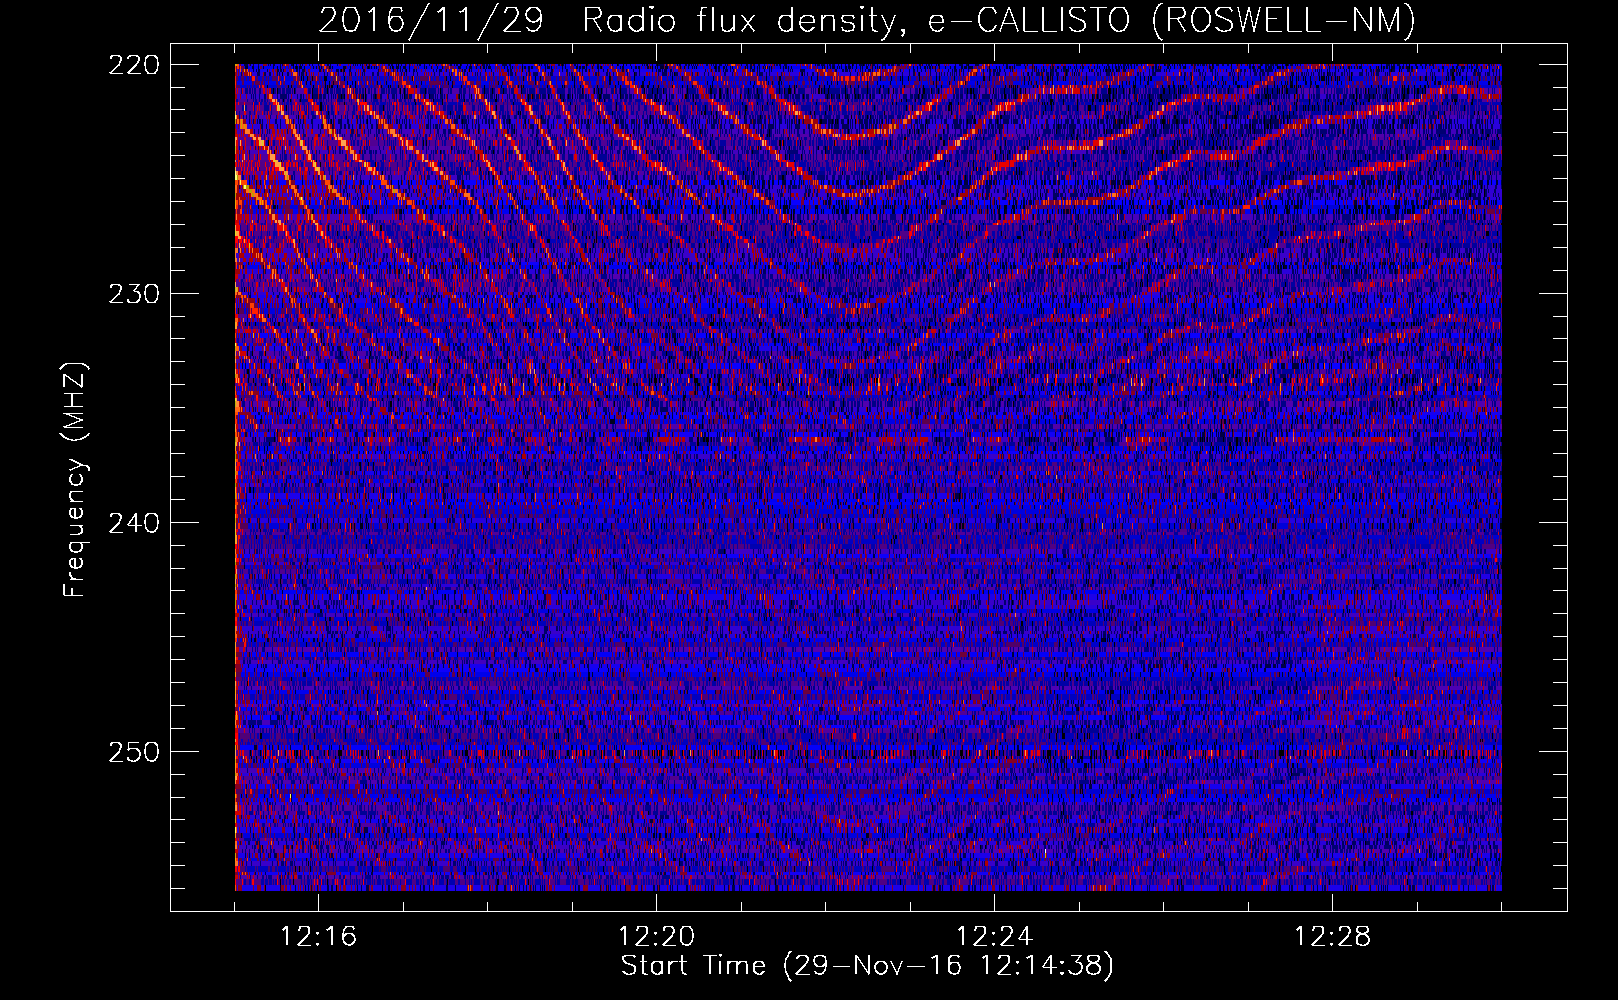Click the 250 frequency tick label
Screen dimensions: 1618x1000
click(x=133, y=752)
